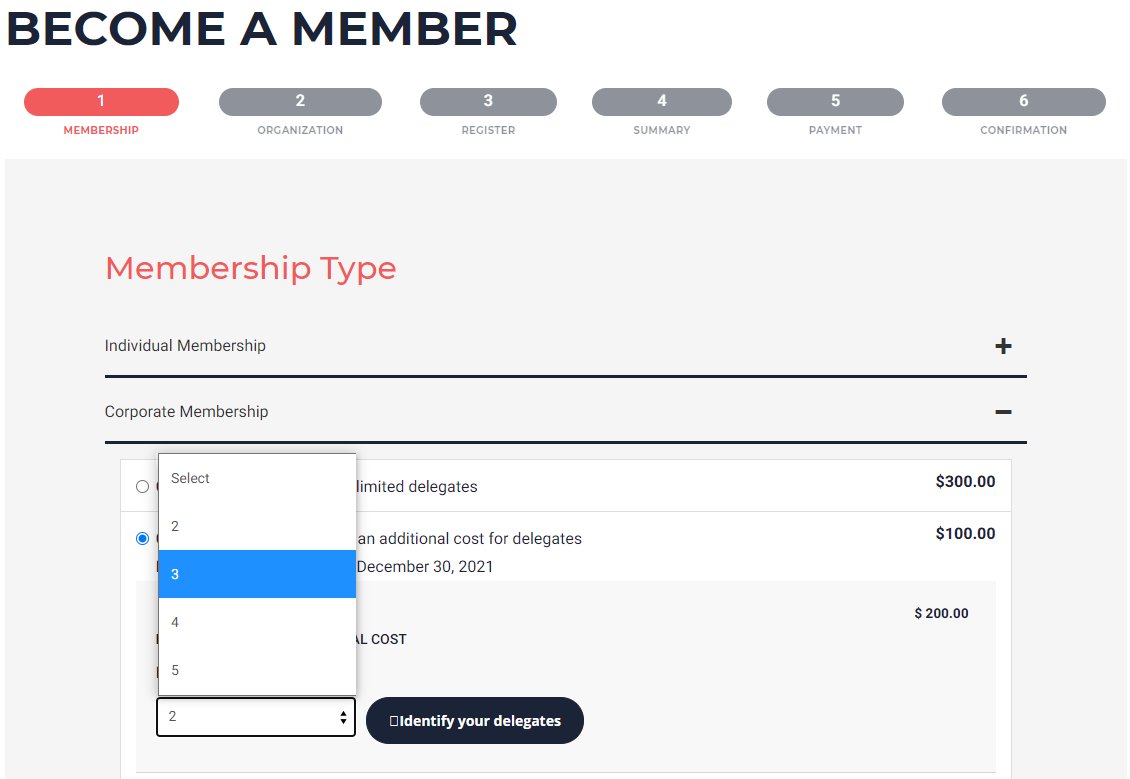Click 'Identify your delegates' button
Viewport: 1130px width, 779px height.
(x=475, y=720)
